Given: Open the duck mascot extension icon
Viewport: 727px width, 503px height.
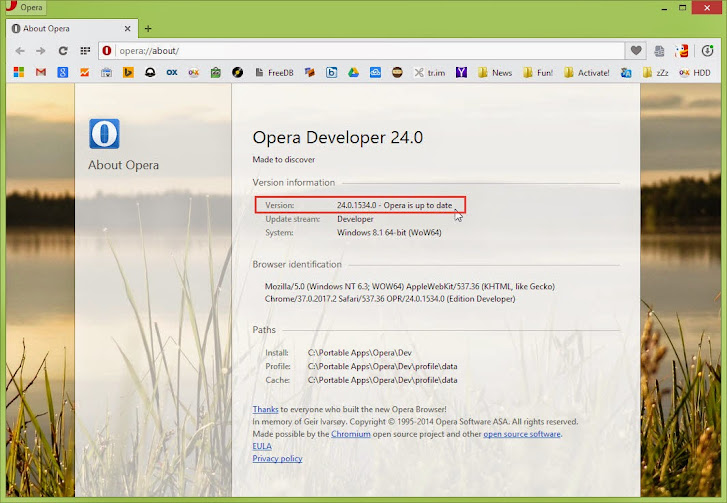Looking at the screenshot, I should (x=682, y=51).
